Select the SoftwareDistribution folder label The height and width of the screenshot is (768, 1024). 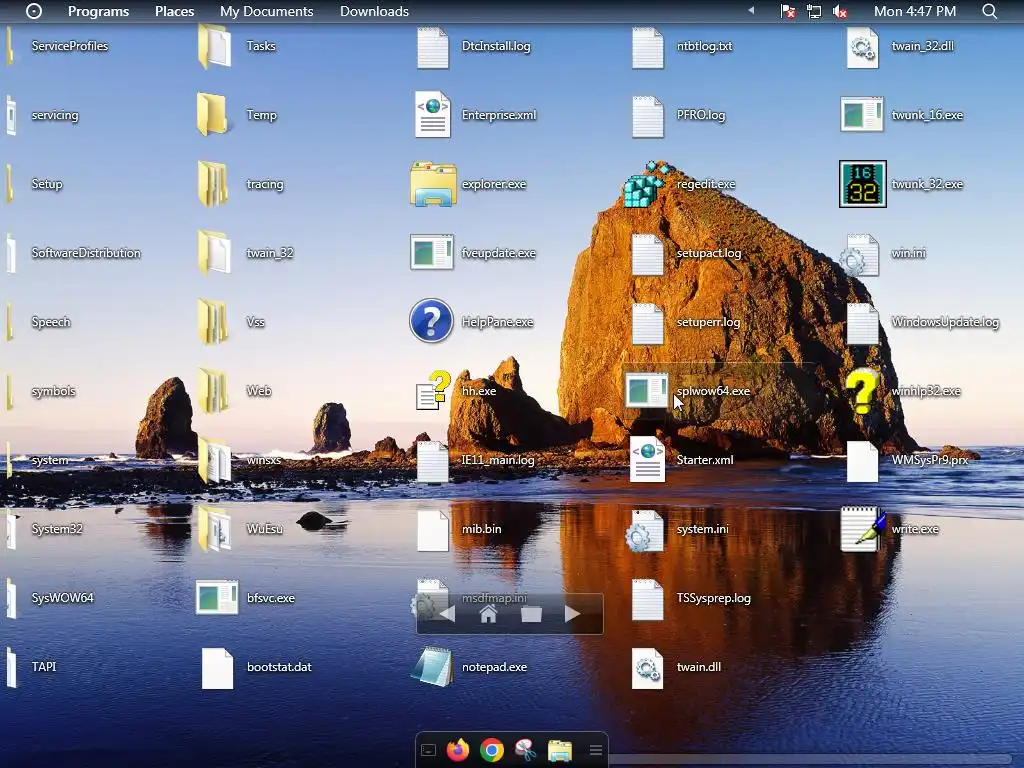[x=86, y=253]
